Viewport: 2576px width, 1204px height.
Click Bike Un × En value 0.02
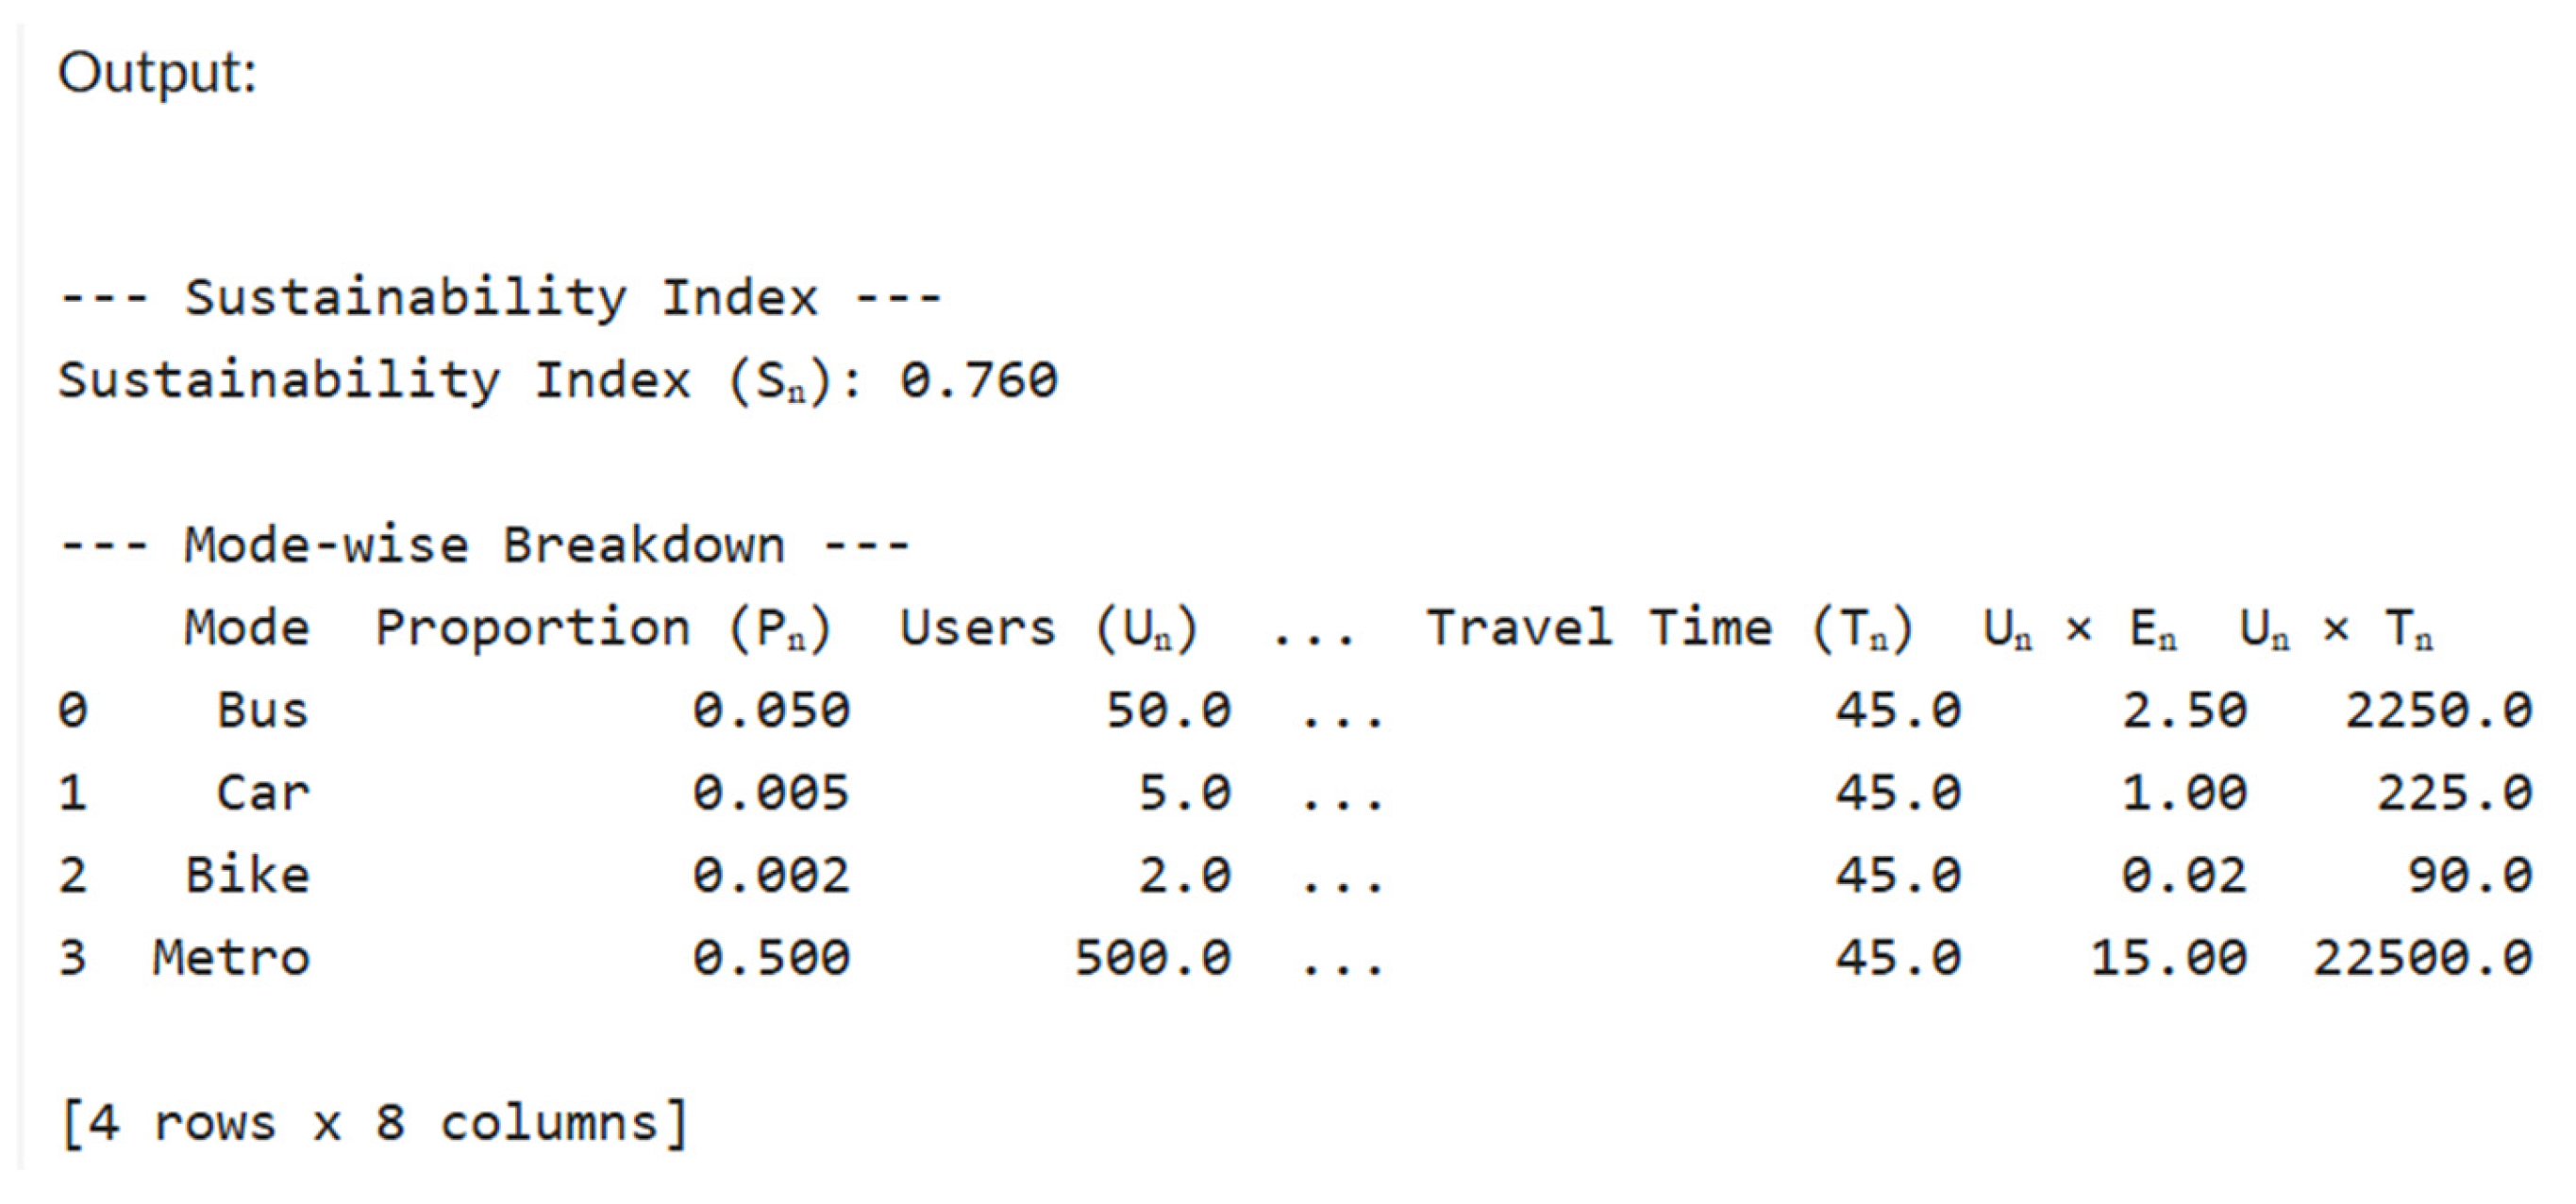point(2184,875)
